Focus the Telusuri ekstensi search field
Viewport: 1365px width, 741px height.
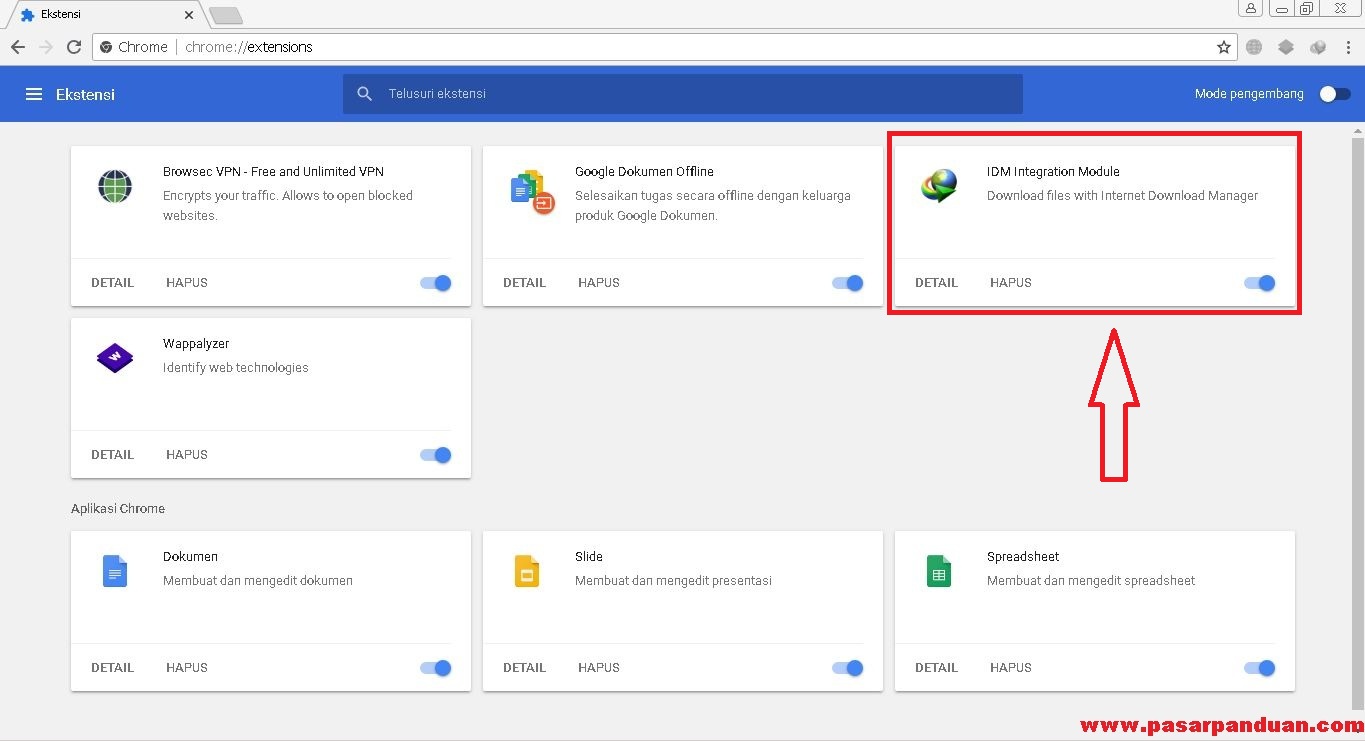(683, 94)
